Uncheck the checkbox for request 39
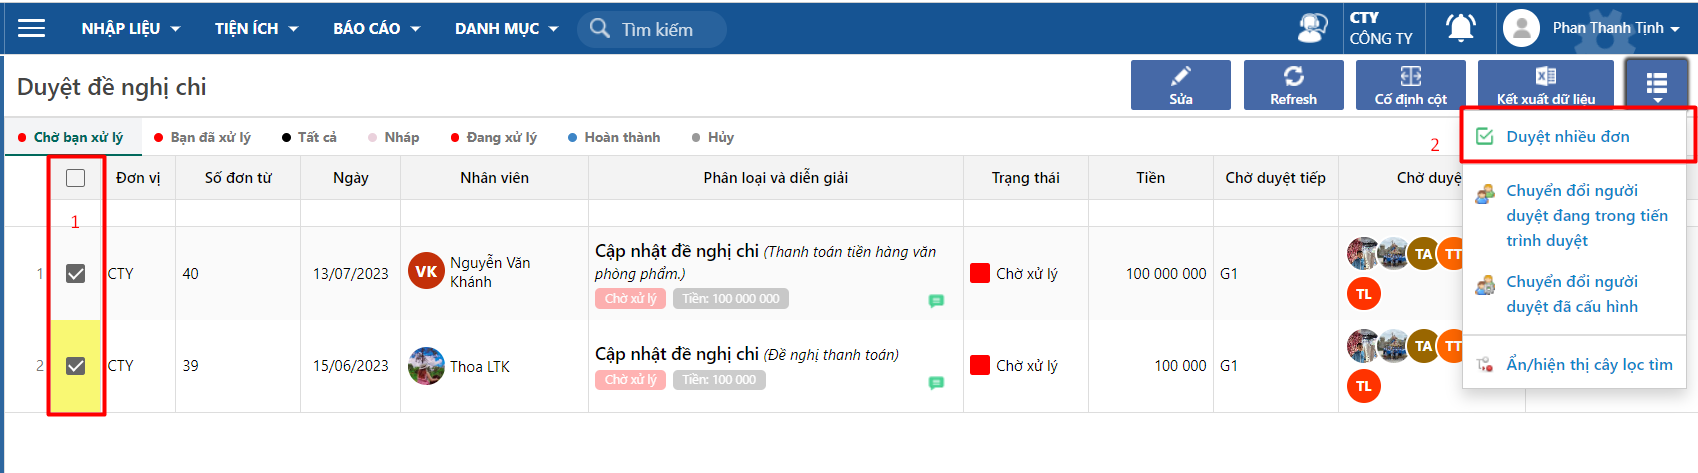 (76, 366)
